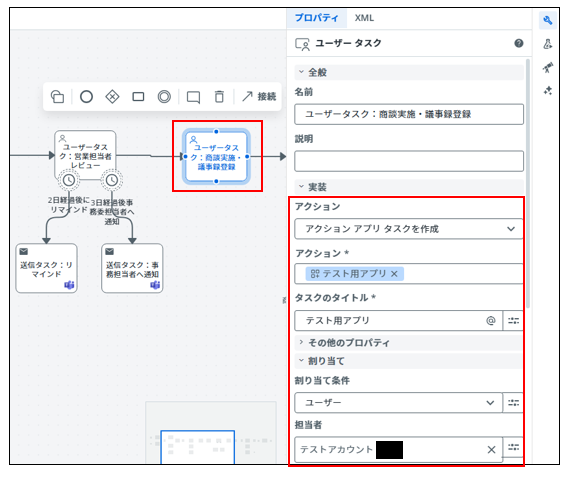Screen dimensions: 567x478
Task: Open the wrench properties sidebar icon
Action: click(547, 20)
